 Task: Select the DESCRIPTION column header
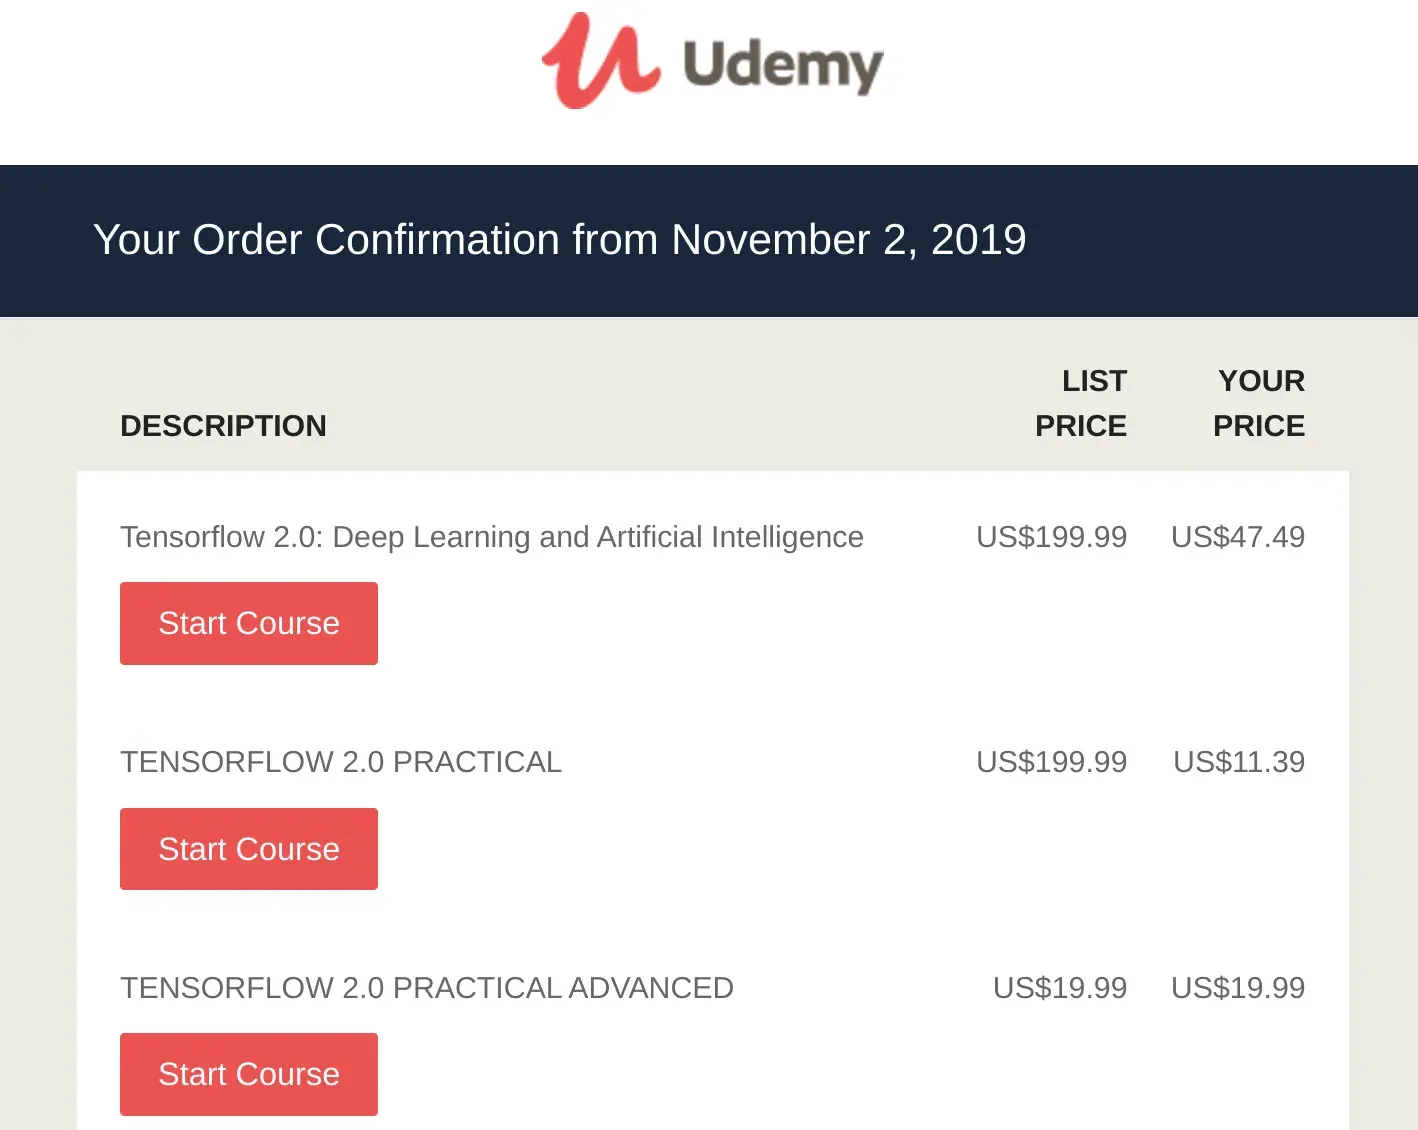coord(223,425)
